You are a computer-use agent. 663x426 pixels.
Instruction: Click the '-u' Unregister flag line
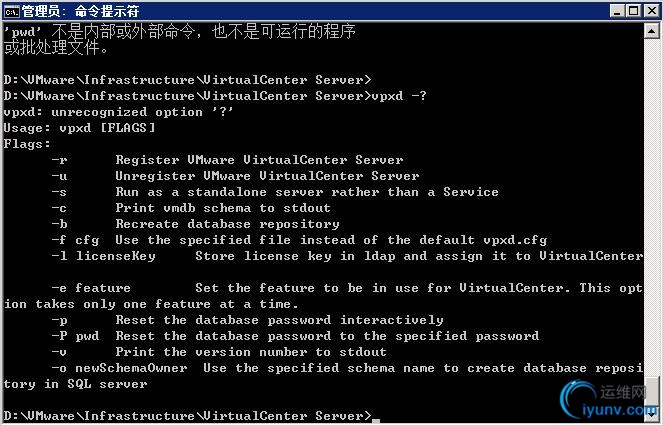pos(236,176)
